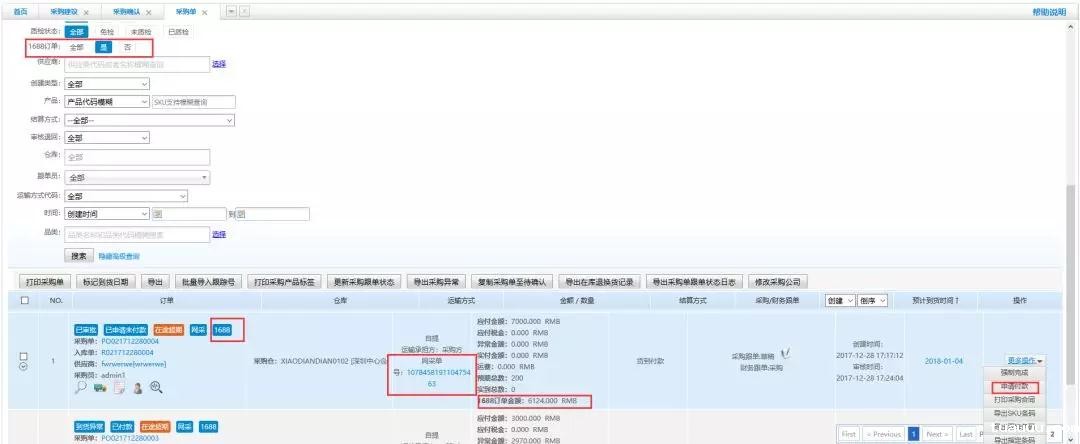Image resolution: width=1080 pixels, height=444 pixels.
Task: Click the edit icon beside 采购跟单
Action: point(786,353)
